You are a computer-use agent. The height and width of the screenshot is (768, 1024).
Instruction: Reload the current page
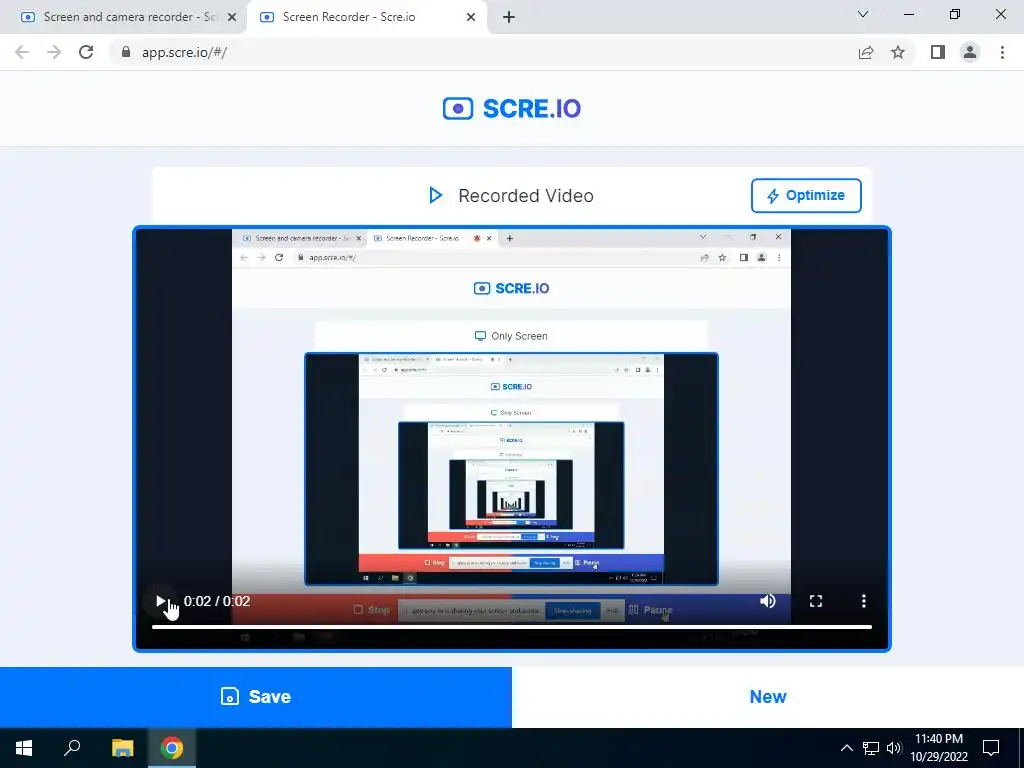point(86,52)
